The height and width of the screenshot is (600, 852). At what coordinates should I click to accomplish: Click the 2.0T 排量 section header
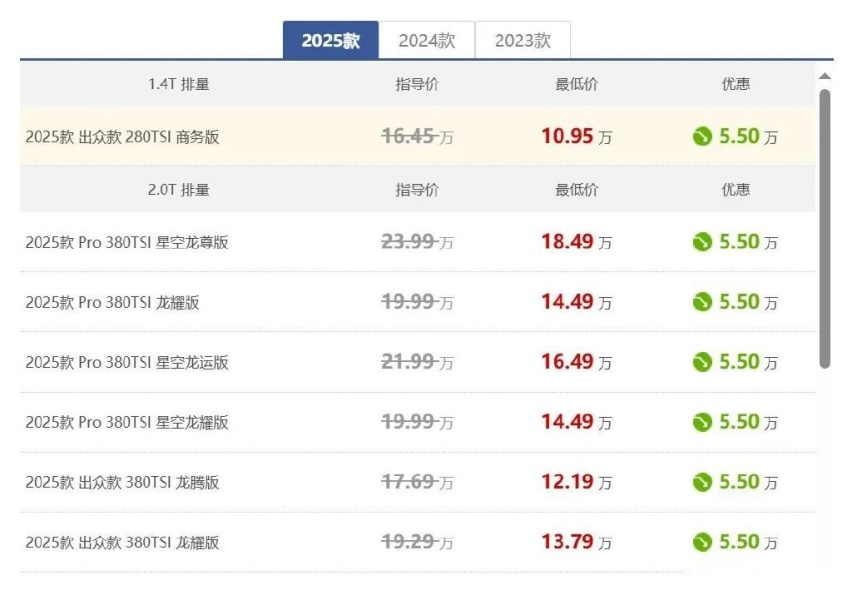point(179,190)
